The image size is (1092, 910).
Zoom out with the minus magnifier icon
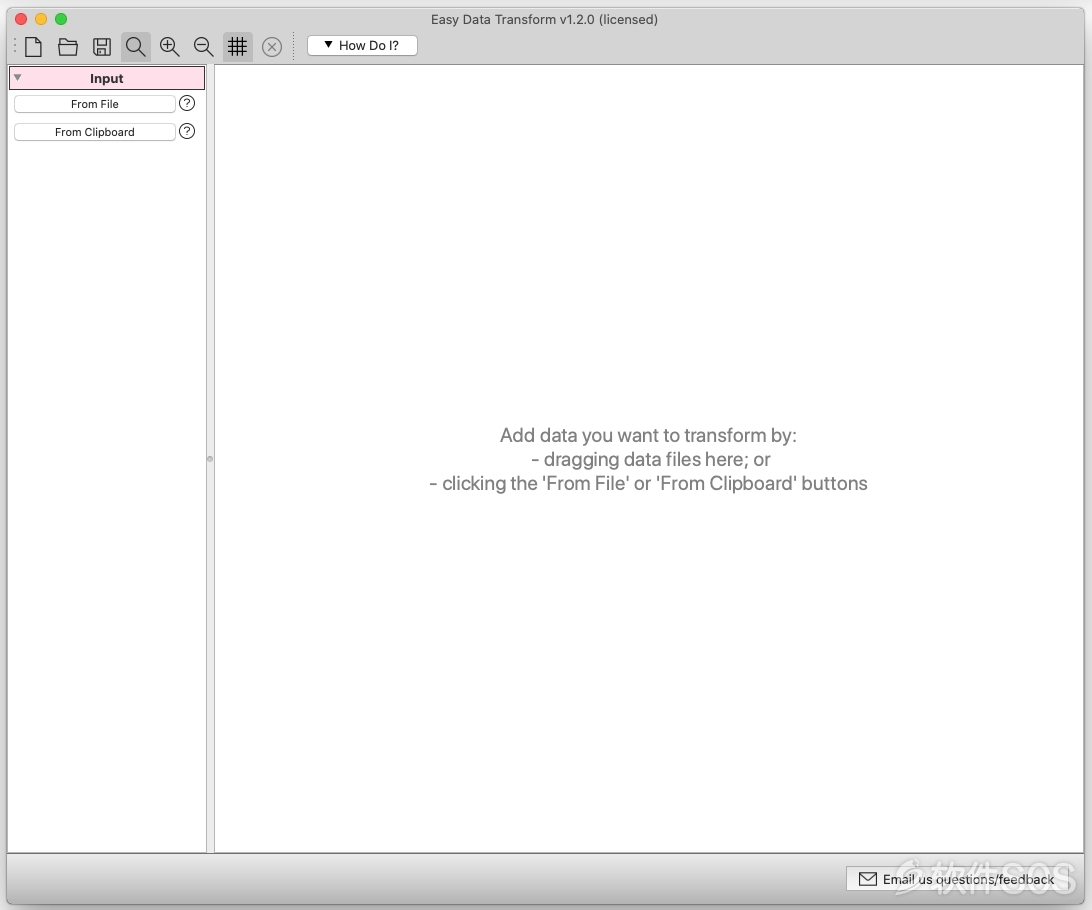pyautogui.click(x=203, y=47)
